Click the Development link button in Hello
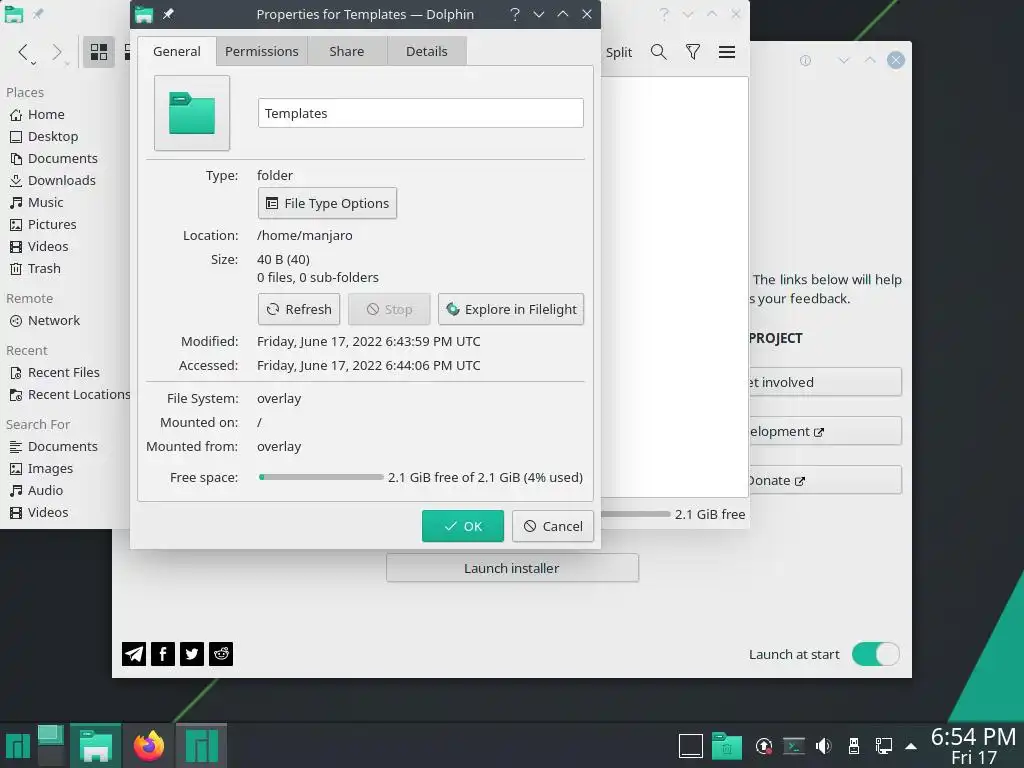 pyautogui.click(x=825, y=432)
